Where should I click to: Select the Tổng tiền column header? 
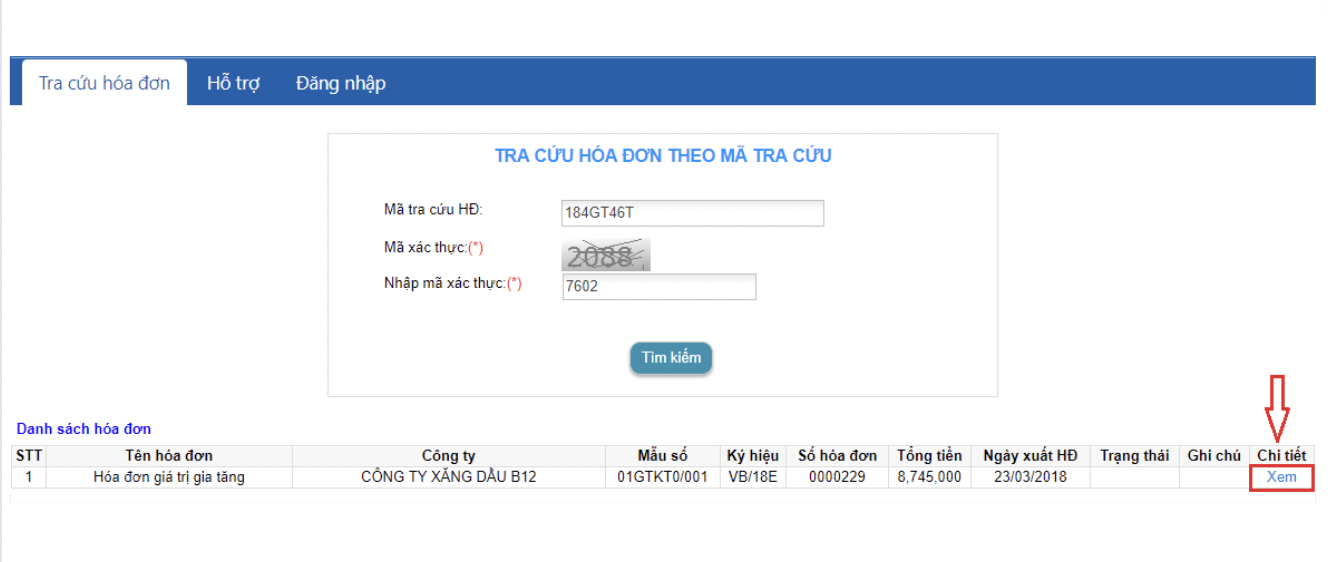[x=929, y=456]
